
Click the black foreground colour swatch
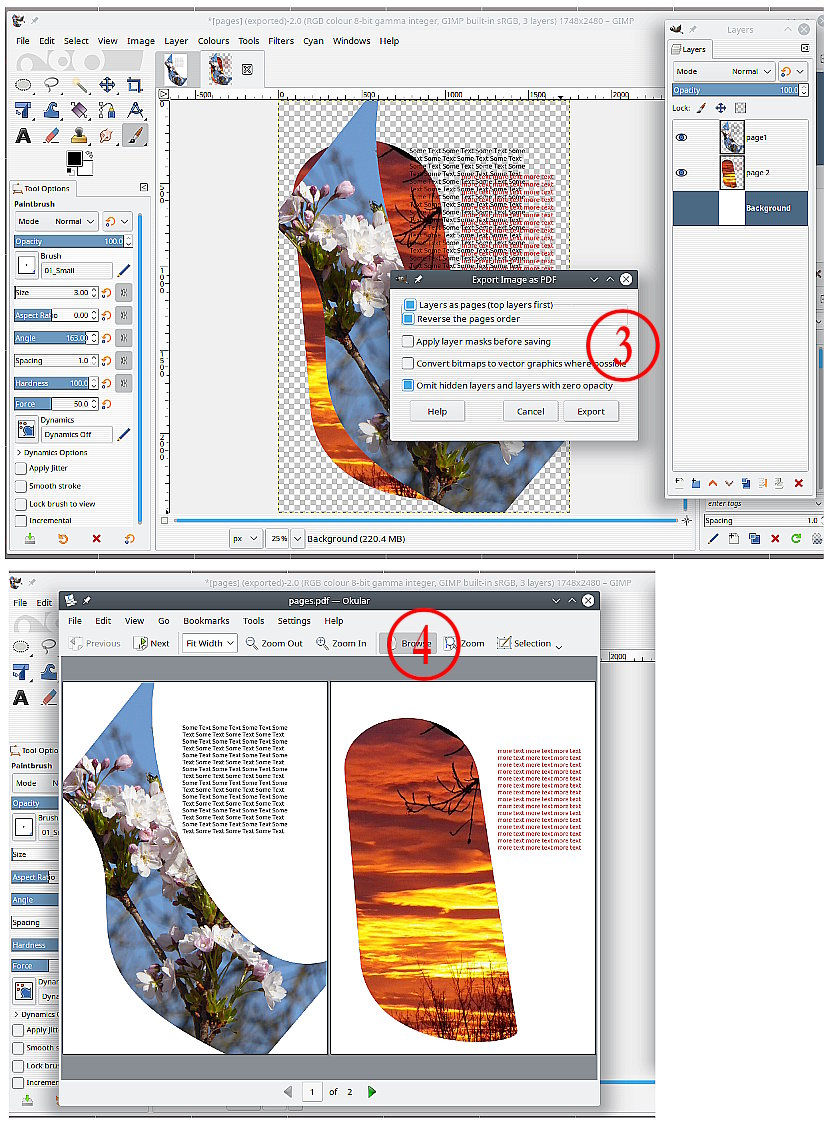pos(73,159)
